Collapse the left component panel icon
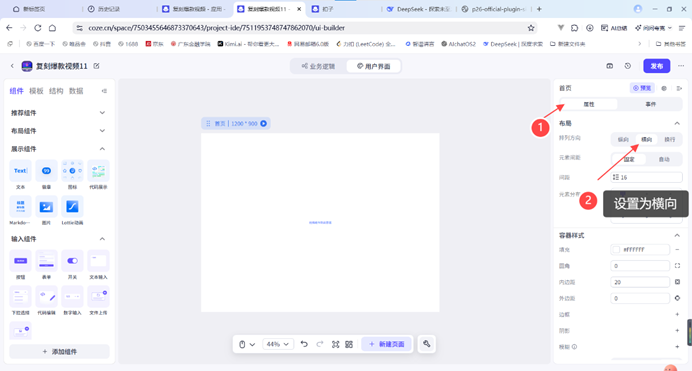Image resolution: width=692 pixels, height=371 pixels. pyautogui.click(x=104, y=91)
